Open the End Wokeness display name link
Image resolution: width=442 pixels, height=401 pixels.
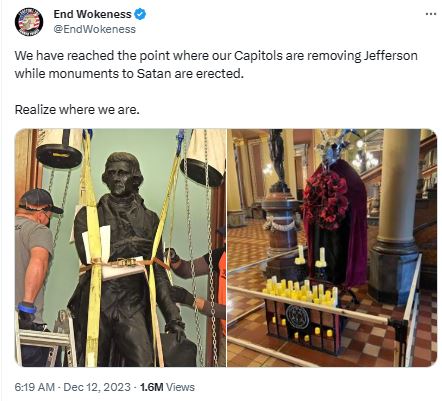[92, 14]
